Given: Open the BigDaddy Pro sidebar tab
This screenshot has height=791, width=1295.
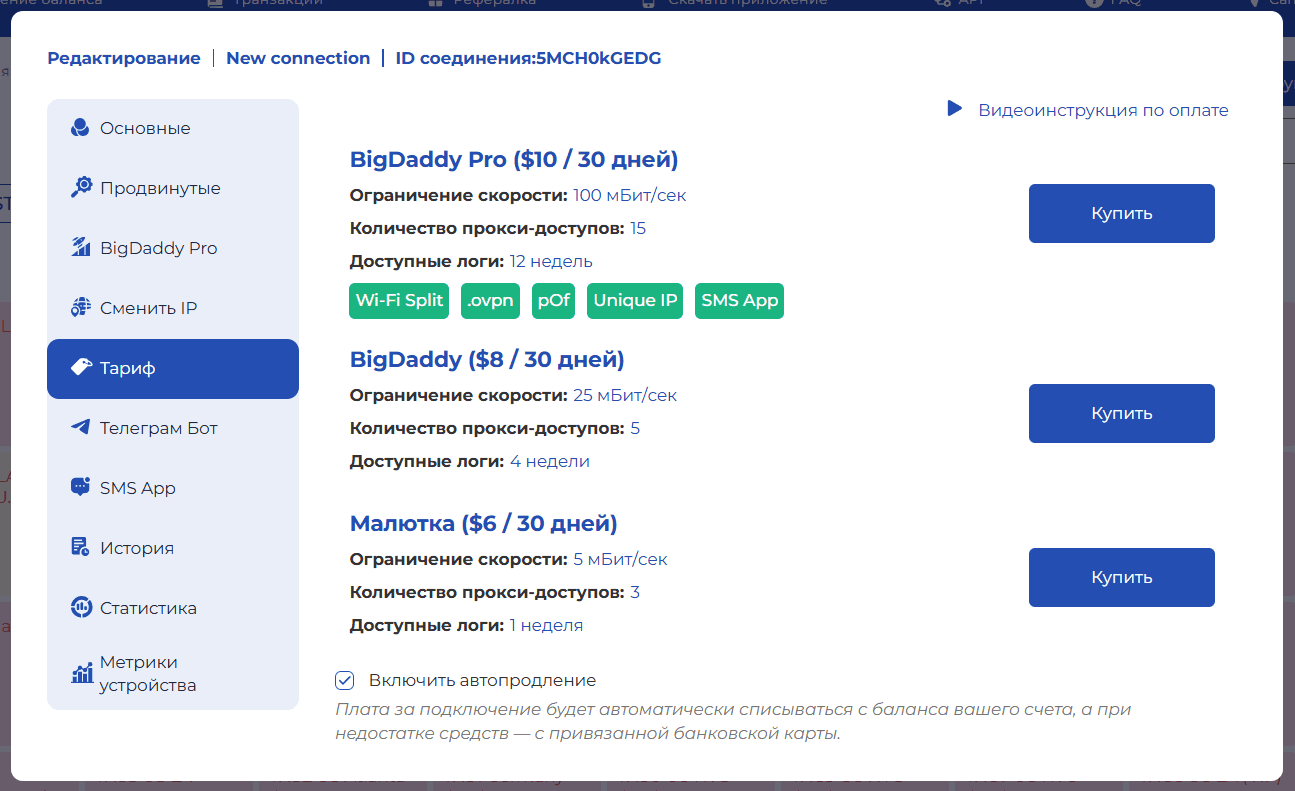Looking at the screenshot, I should point(173,248).
